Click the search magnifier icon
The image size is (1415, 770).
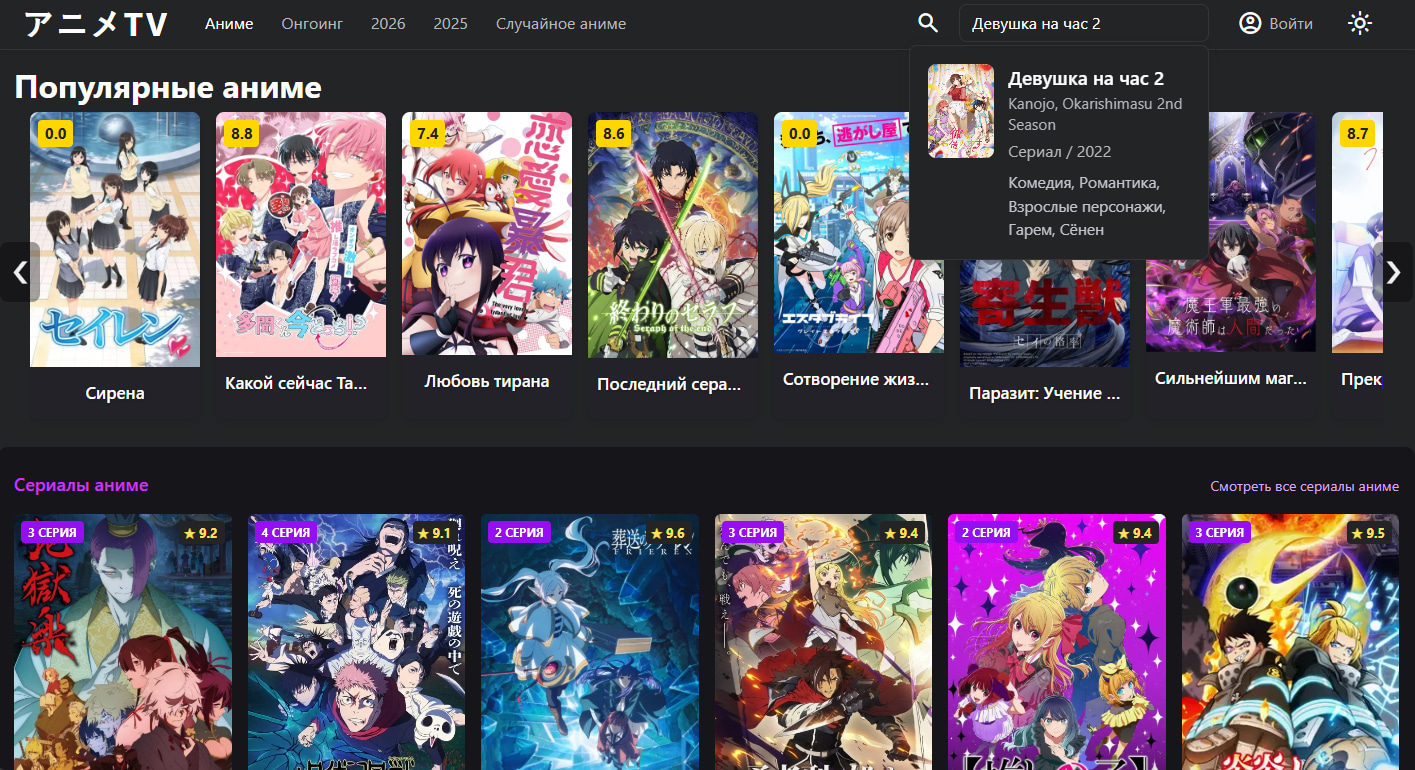[x=928, y=23]
